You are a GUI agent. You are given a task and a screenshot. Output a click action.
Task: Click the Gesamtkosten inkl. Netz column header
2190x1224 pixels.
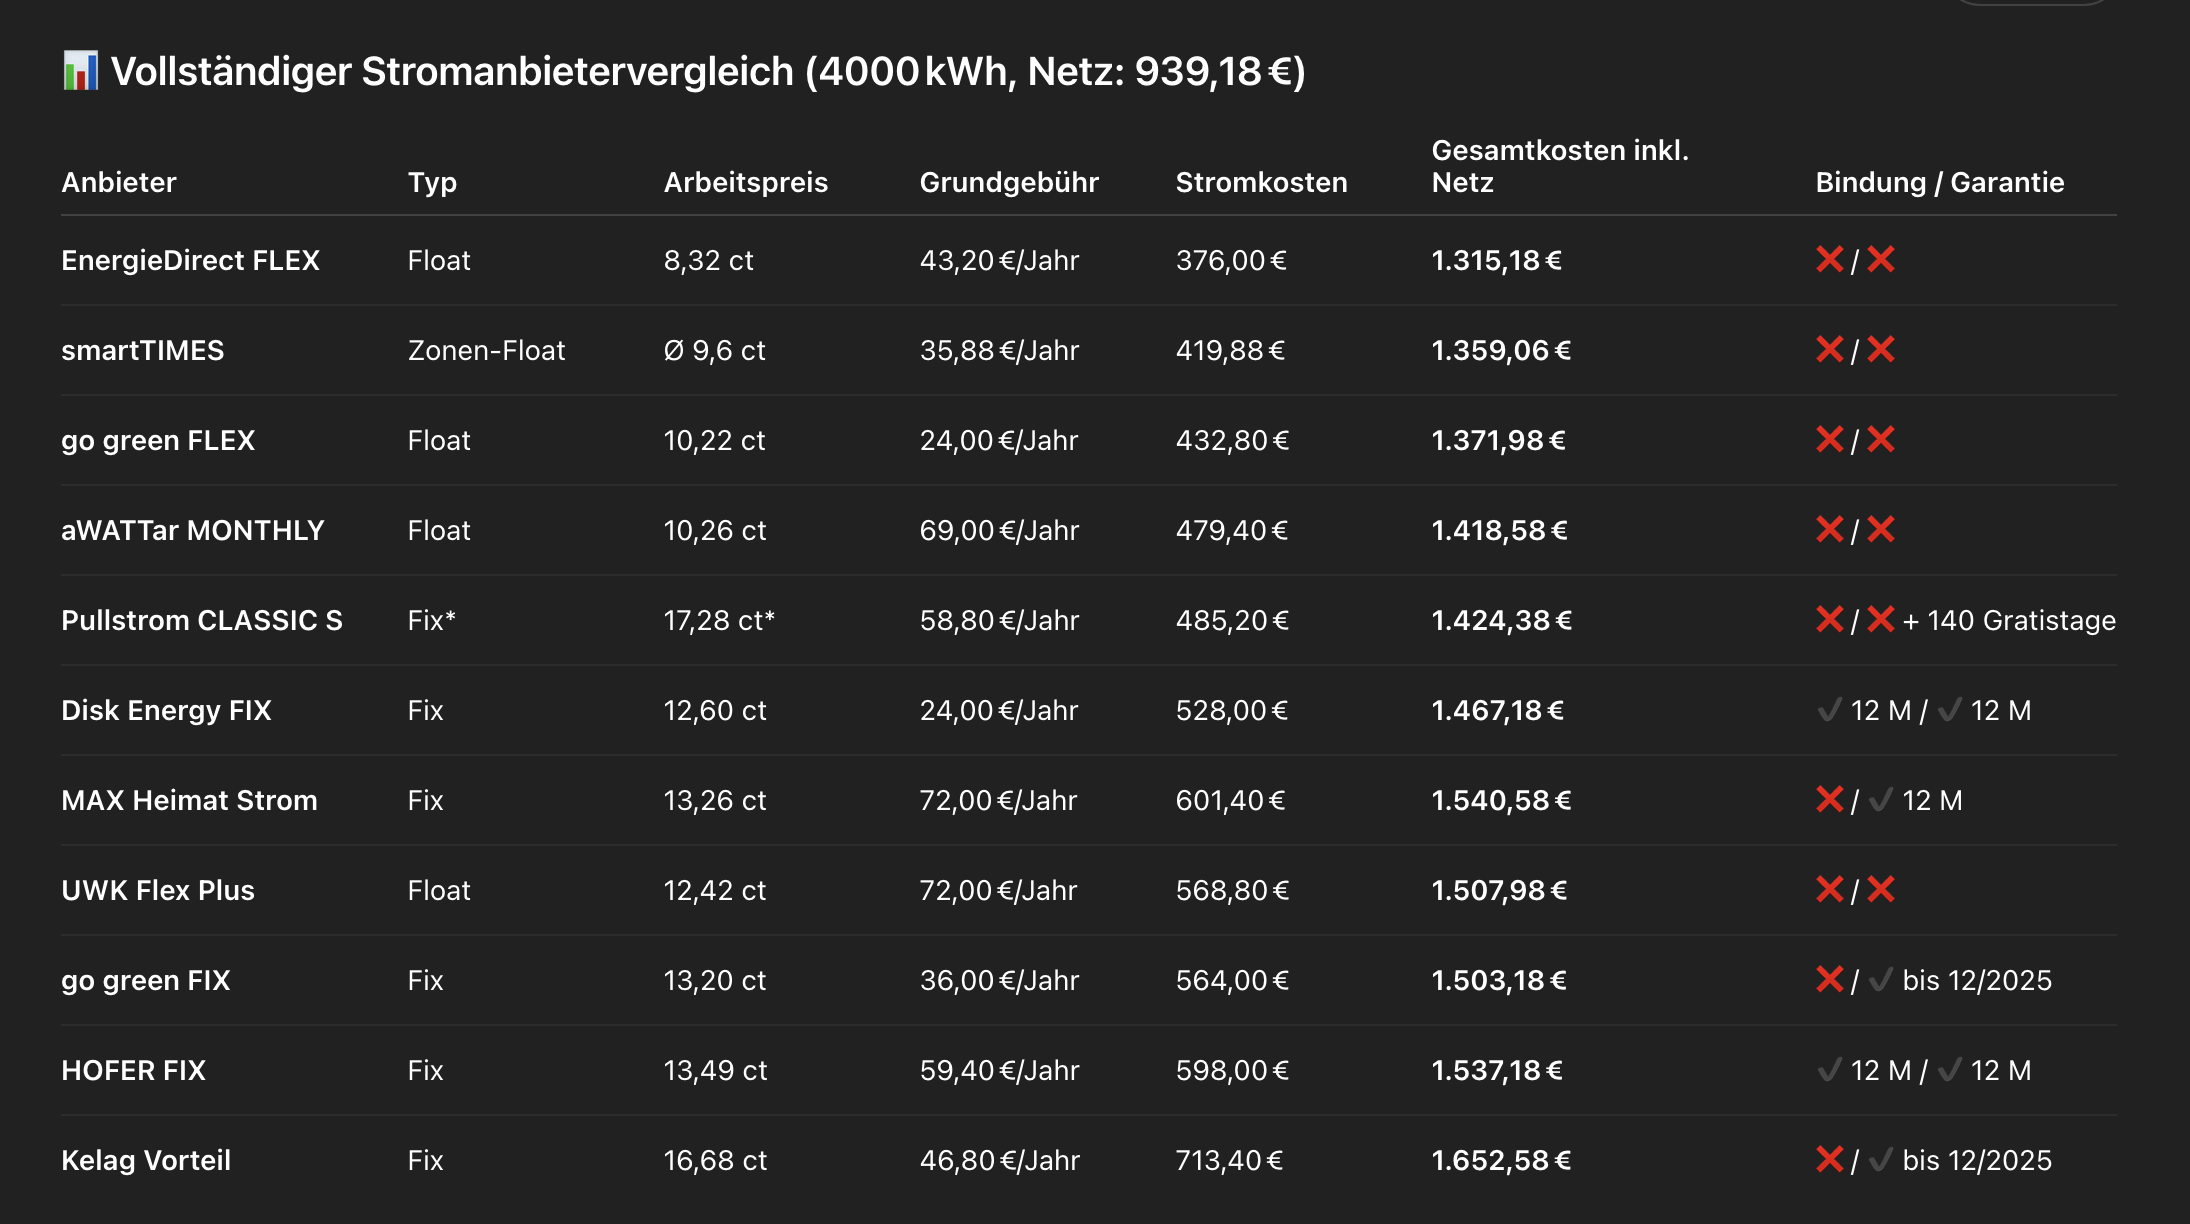coord(1559,166)
